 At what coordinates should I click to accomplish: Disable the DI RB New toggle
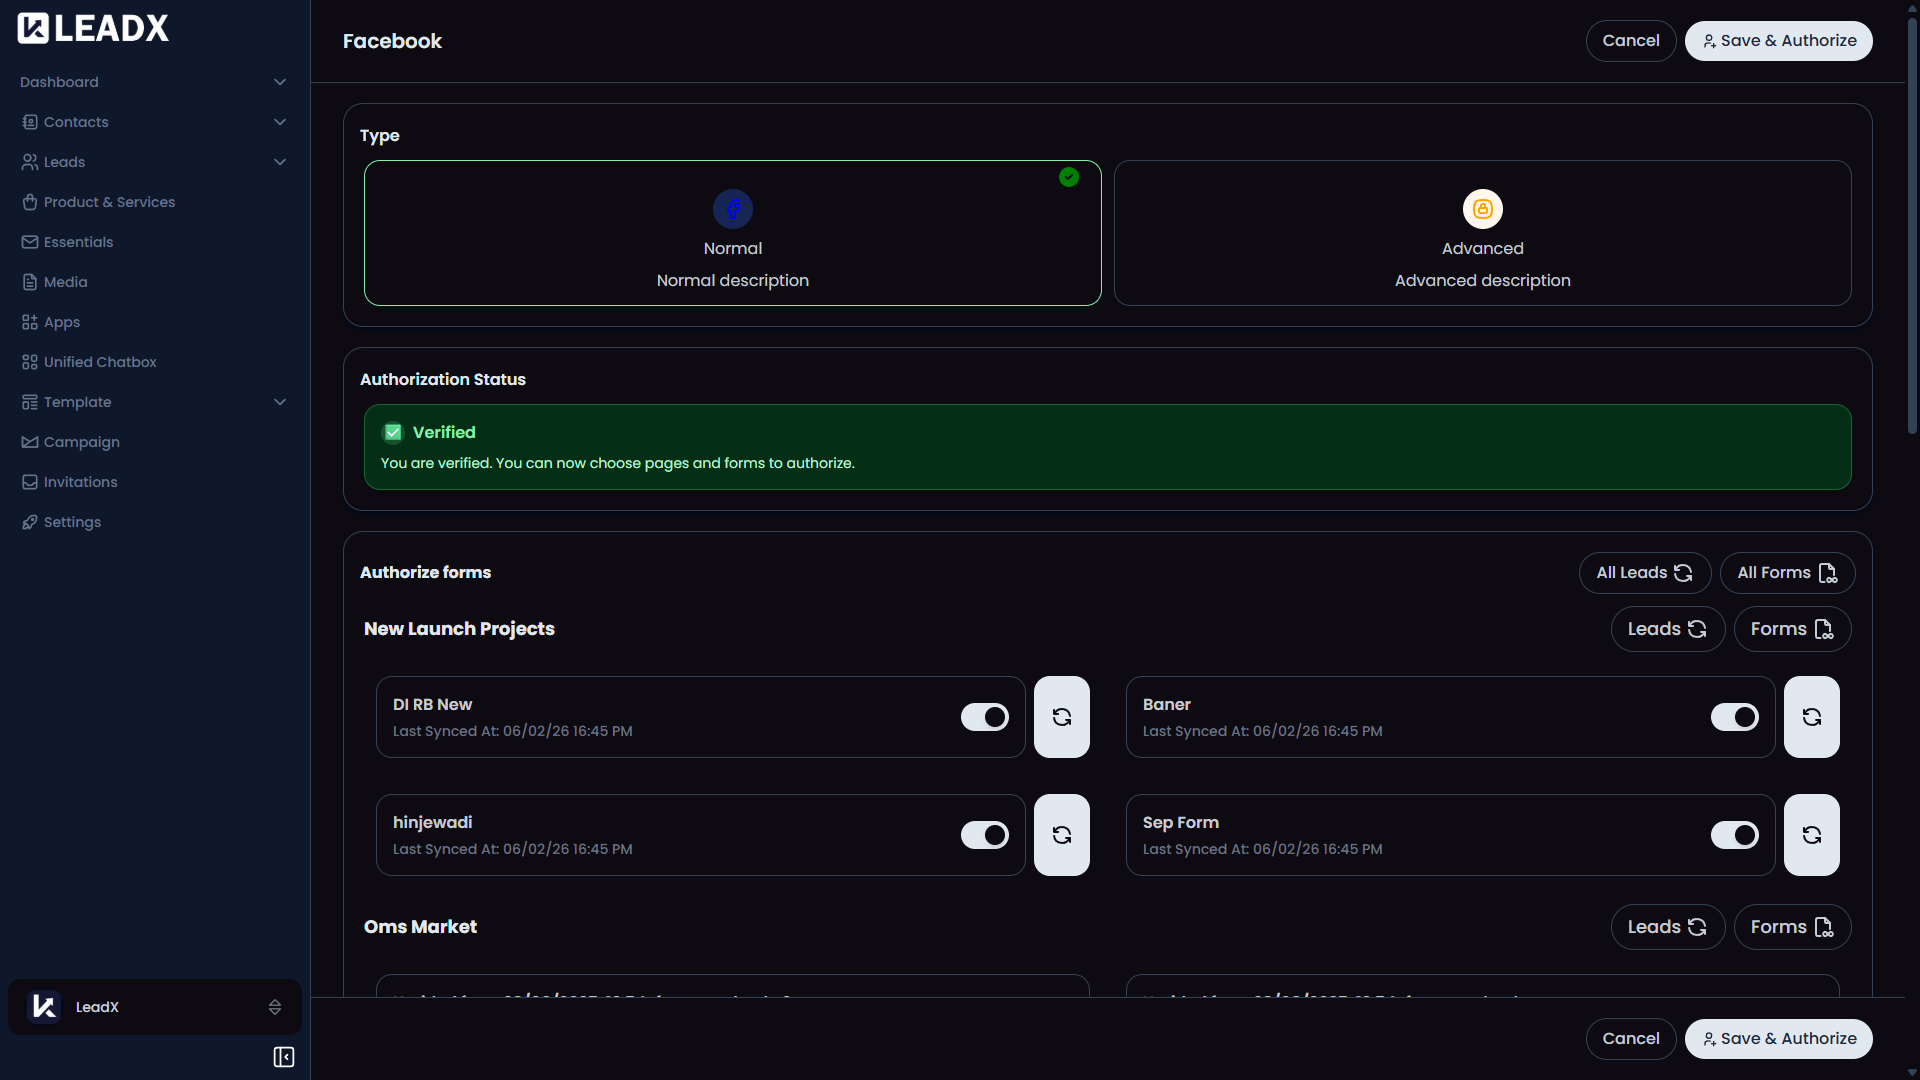pos(985,717)
